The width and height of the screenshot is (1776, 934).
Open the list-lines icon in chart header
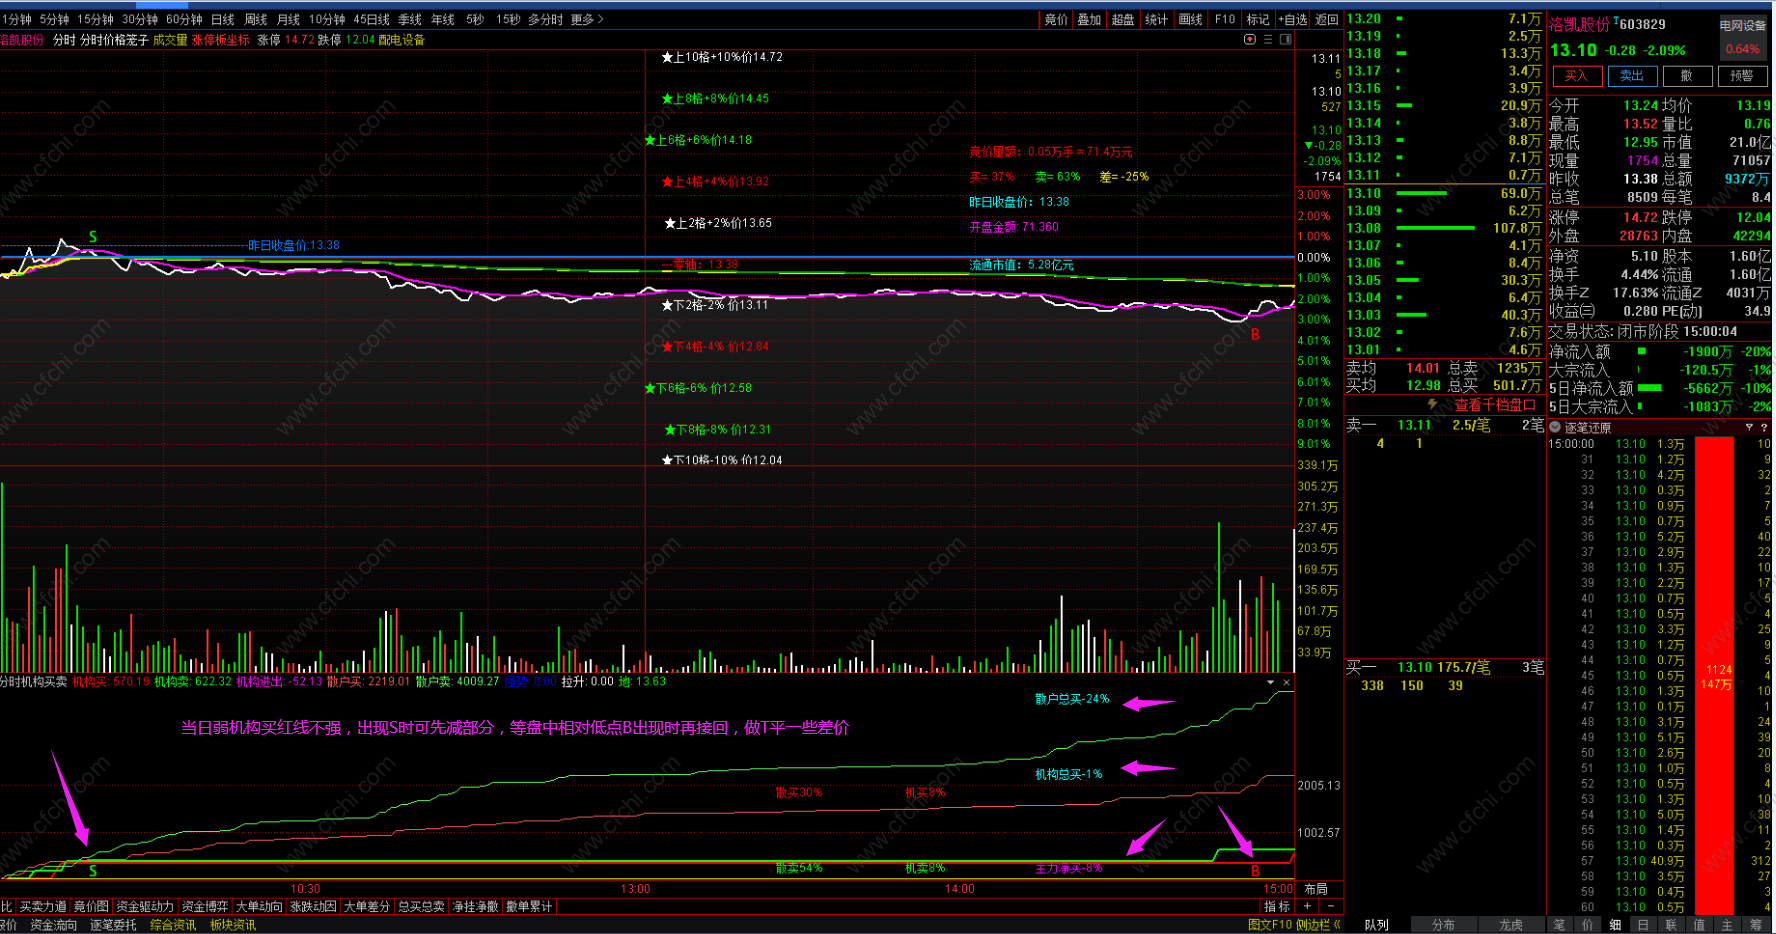(1268, 40)
